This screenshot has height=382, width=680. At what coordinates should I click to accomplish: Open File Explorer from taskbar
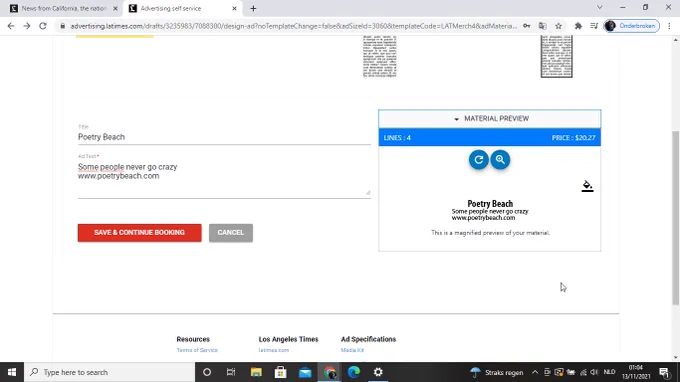[256, 372]
